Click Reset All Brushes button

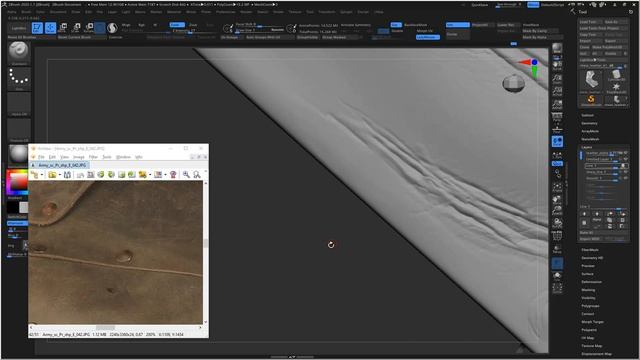[31, 37]
